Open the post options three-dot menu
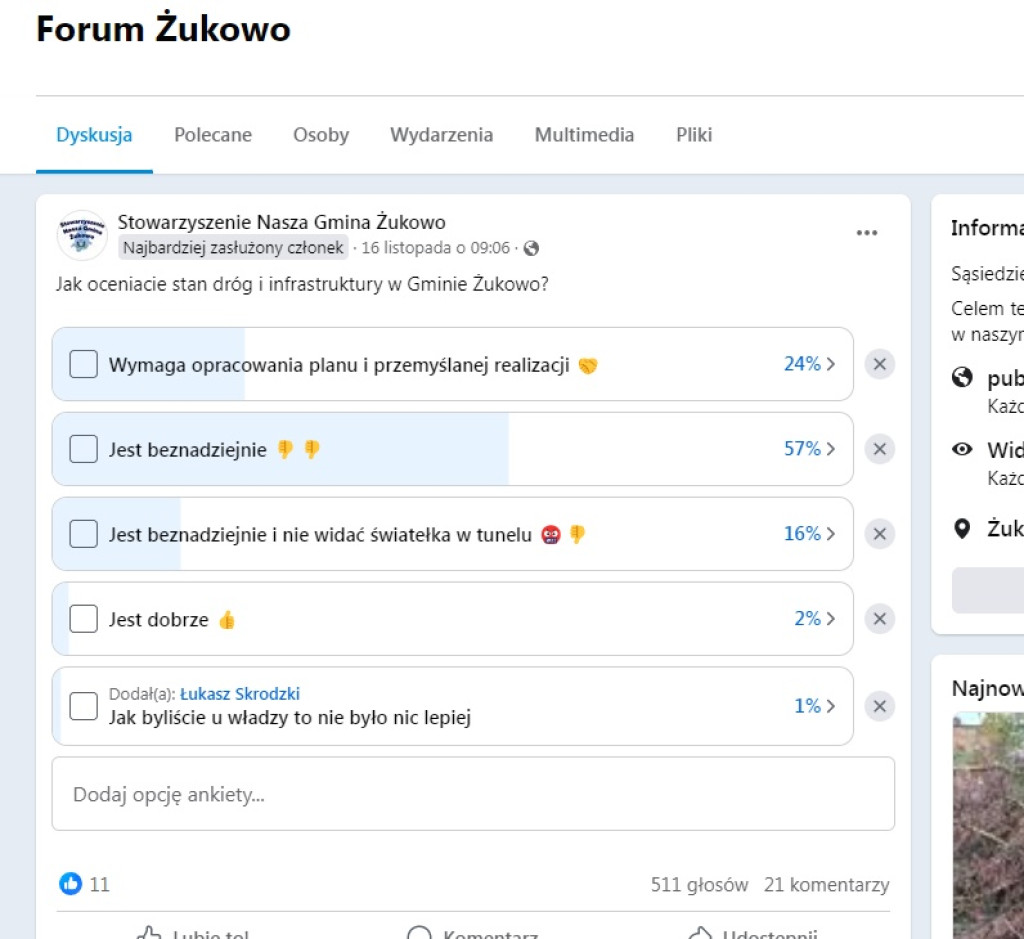Screen dimensions: 1024x939 [x=867, y=233]
